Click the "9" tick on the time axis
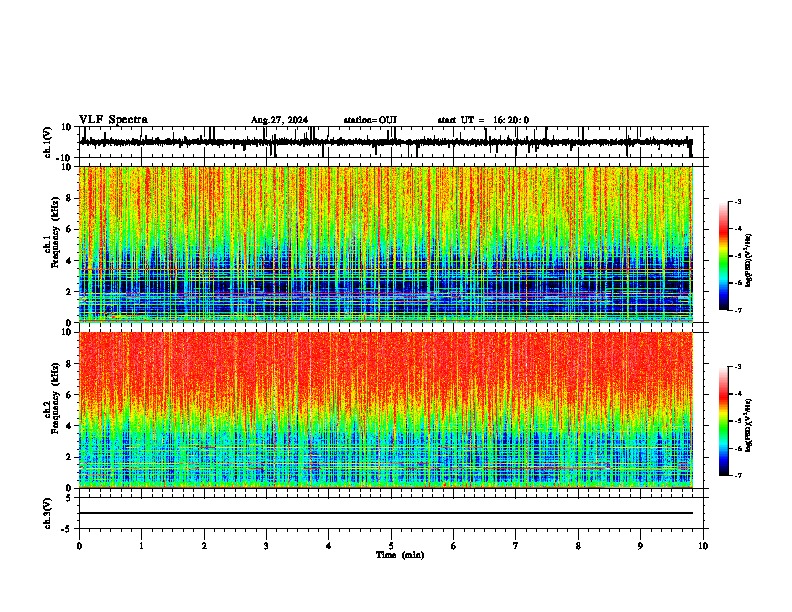792x612 pixels. tap(640, 546)
